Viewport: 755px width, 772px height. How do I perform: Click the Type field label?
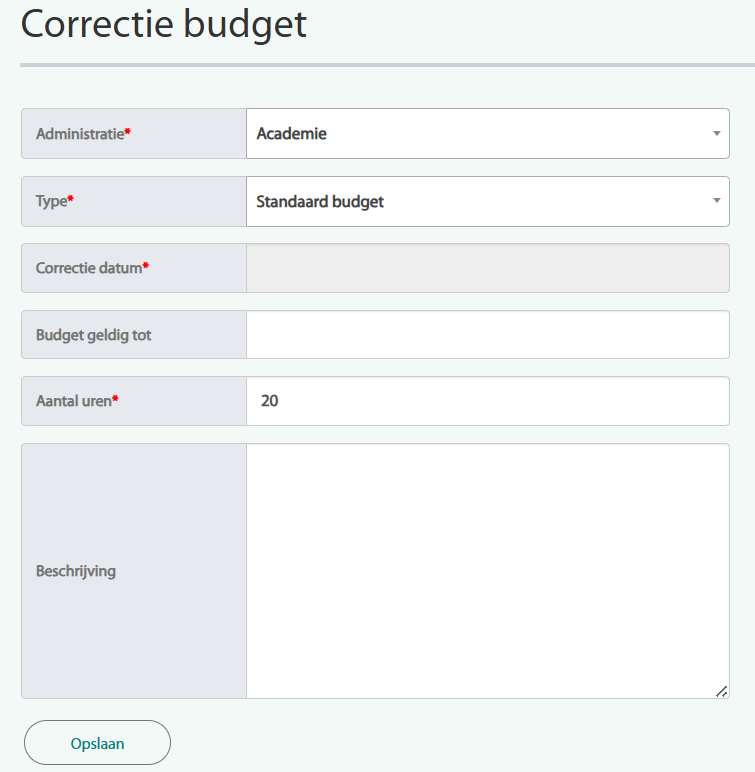(51, 201)
